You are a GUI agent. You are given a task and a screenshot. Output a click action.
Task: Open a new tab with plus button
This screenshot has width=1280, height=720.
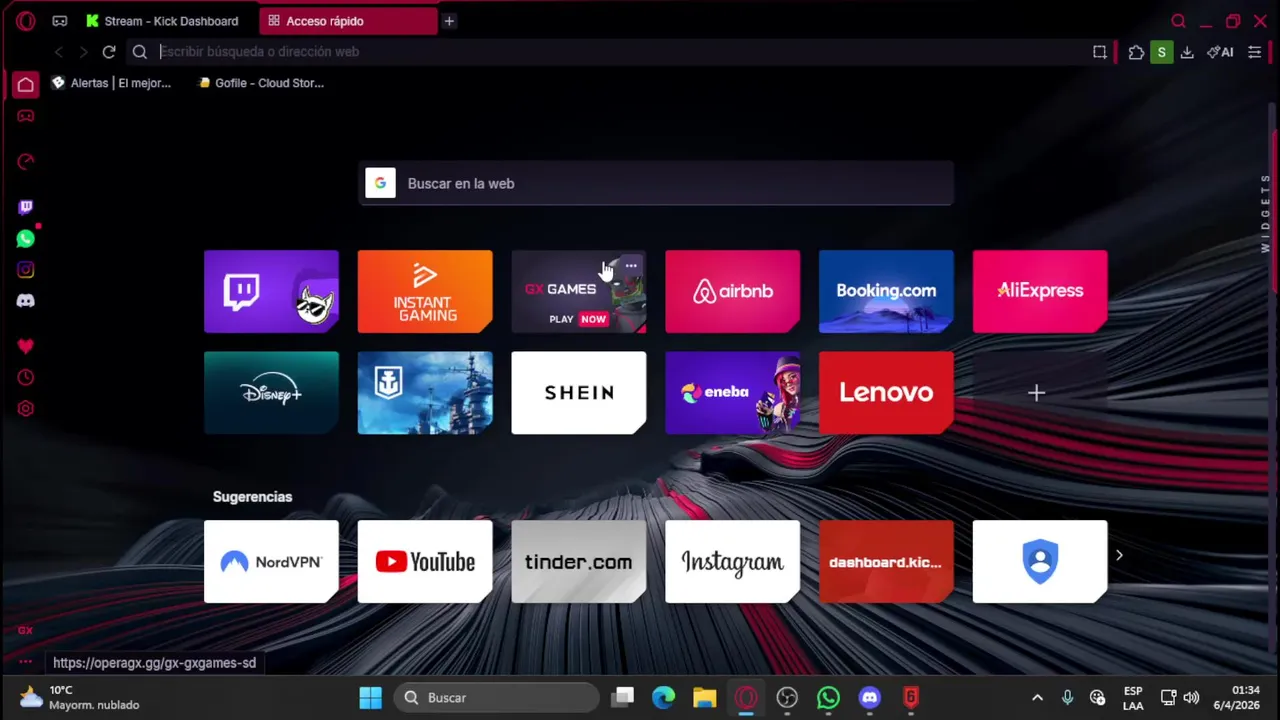(x=449, y=21)
